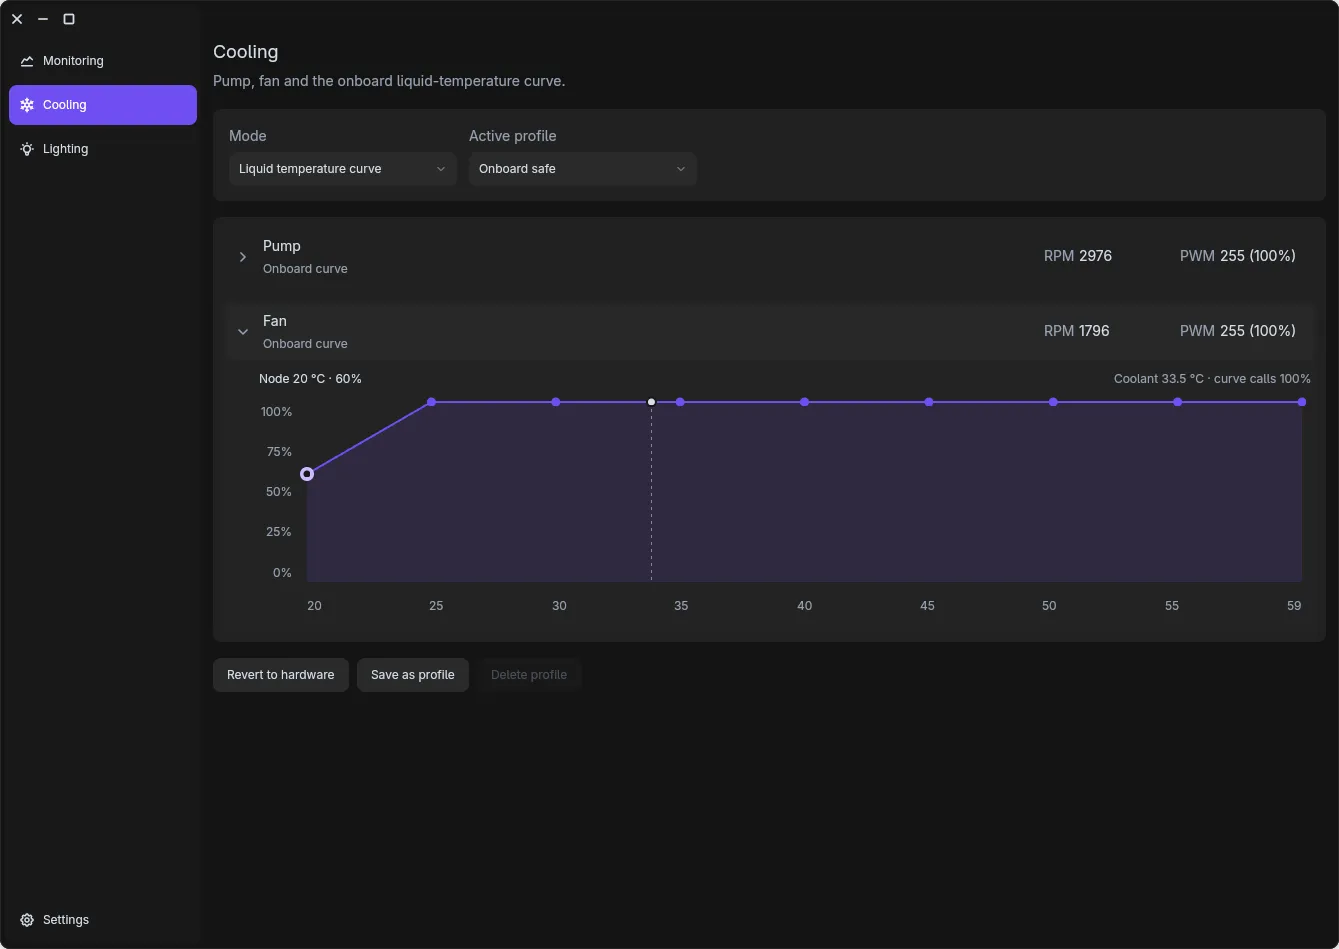The width and height of the screenshot is (1339, 949).
Task: Select the fan curve node at 30 °C
Action: (556, 402)
